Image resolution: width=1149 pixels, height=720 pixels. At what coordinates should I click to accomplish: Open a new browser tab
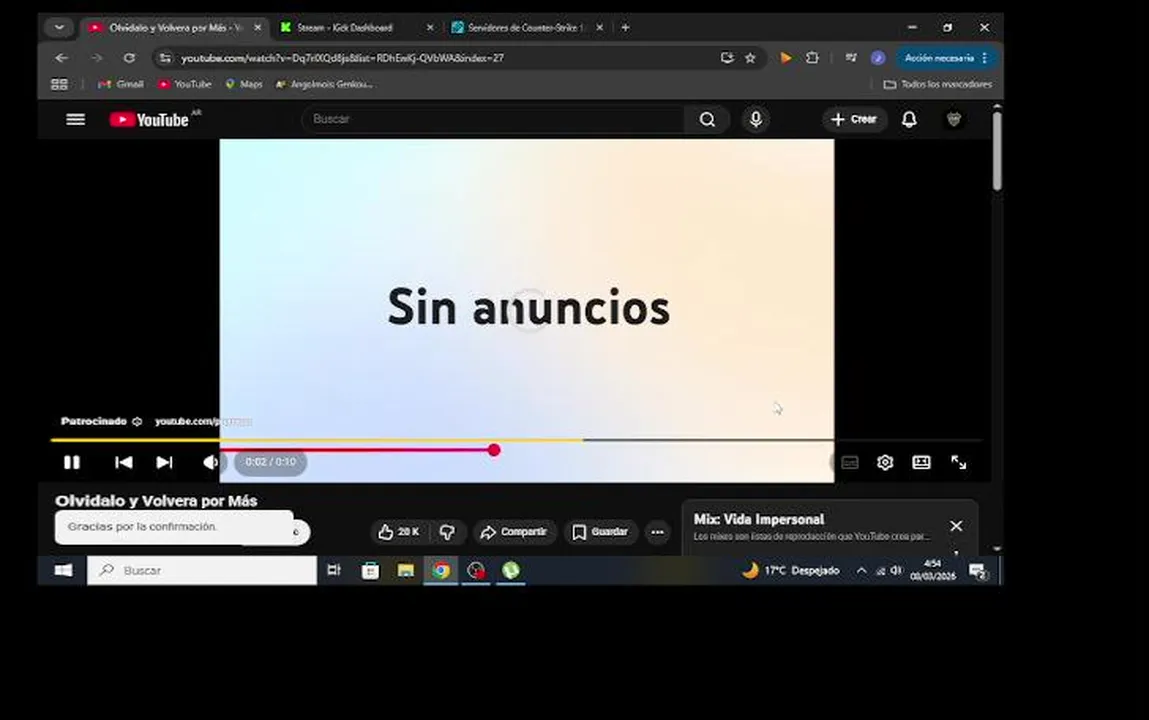coord(625,28)
